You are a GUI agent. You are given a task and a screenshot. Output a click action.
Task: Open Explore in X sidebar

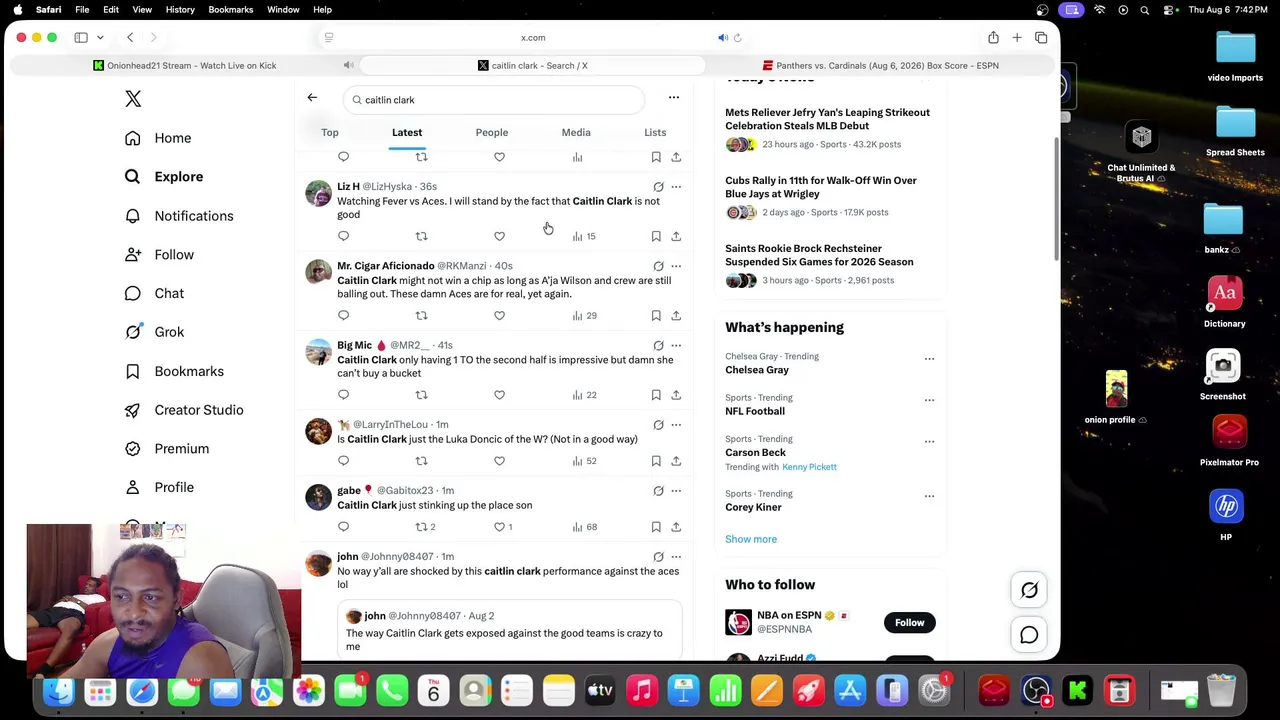164,177
